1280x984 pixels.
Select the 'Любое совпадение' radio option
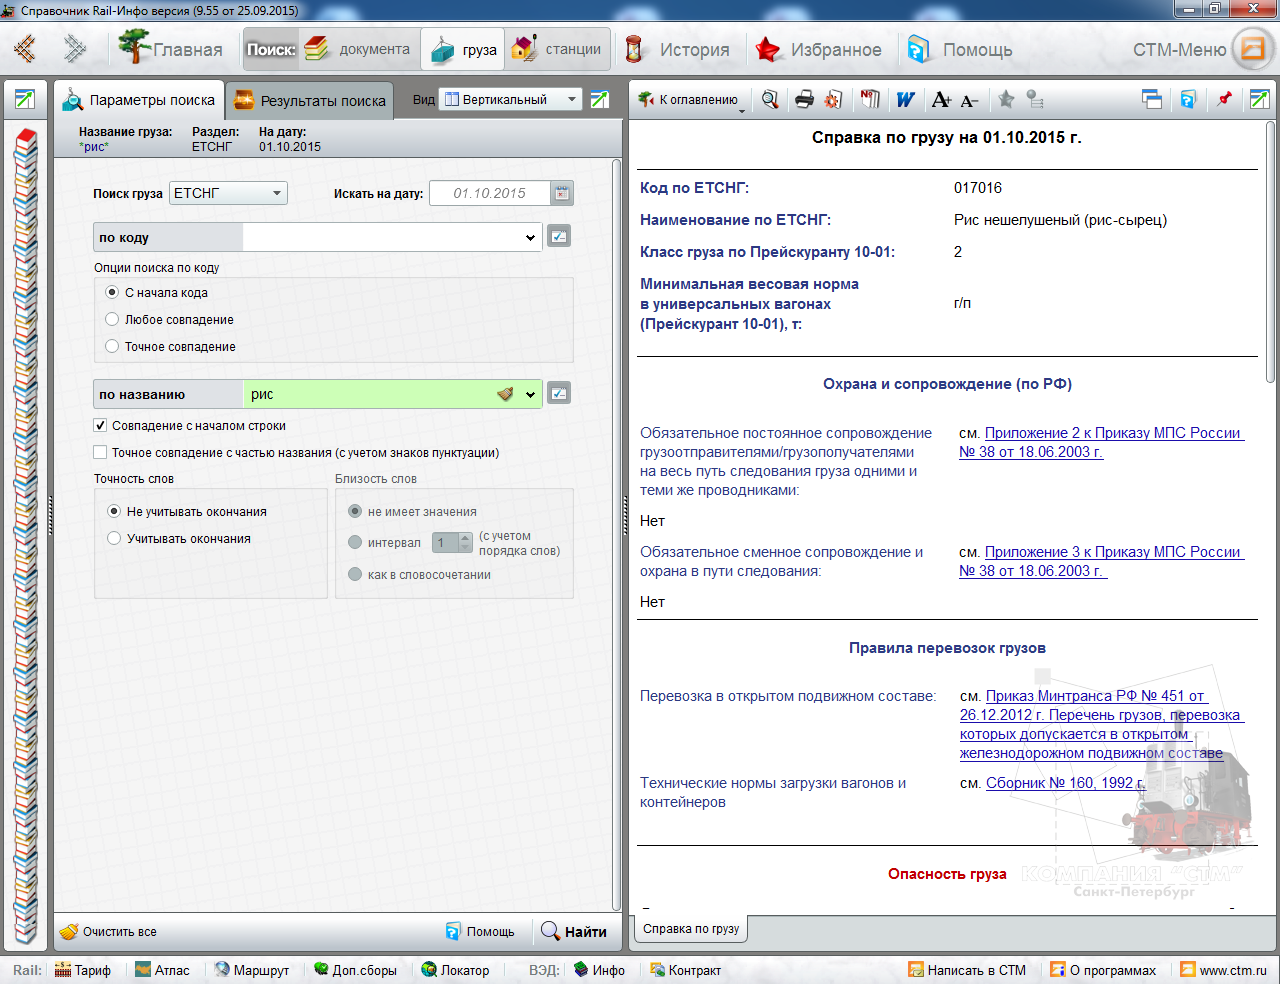click(112, 320)
